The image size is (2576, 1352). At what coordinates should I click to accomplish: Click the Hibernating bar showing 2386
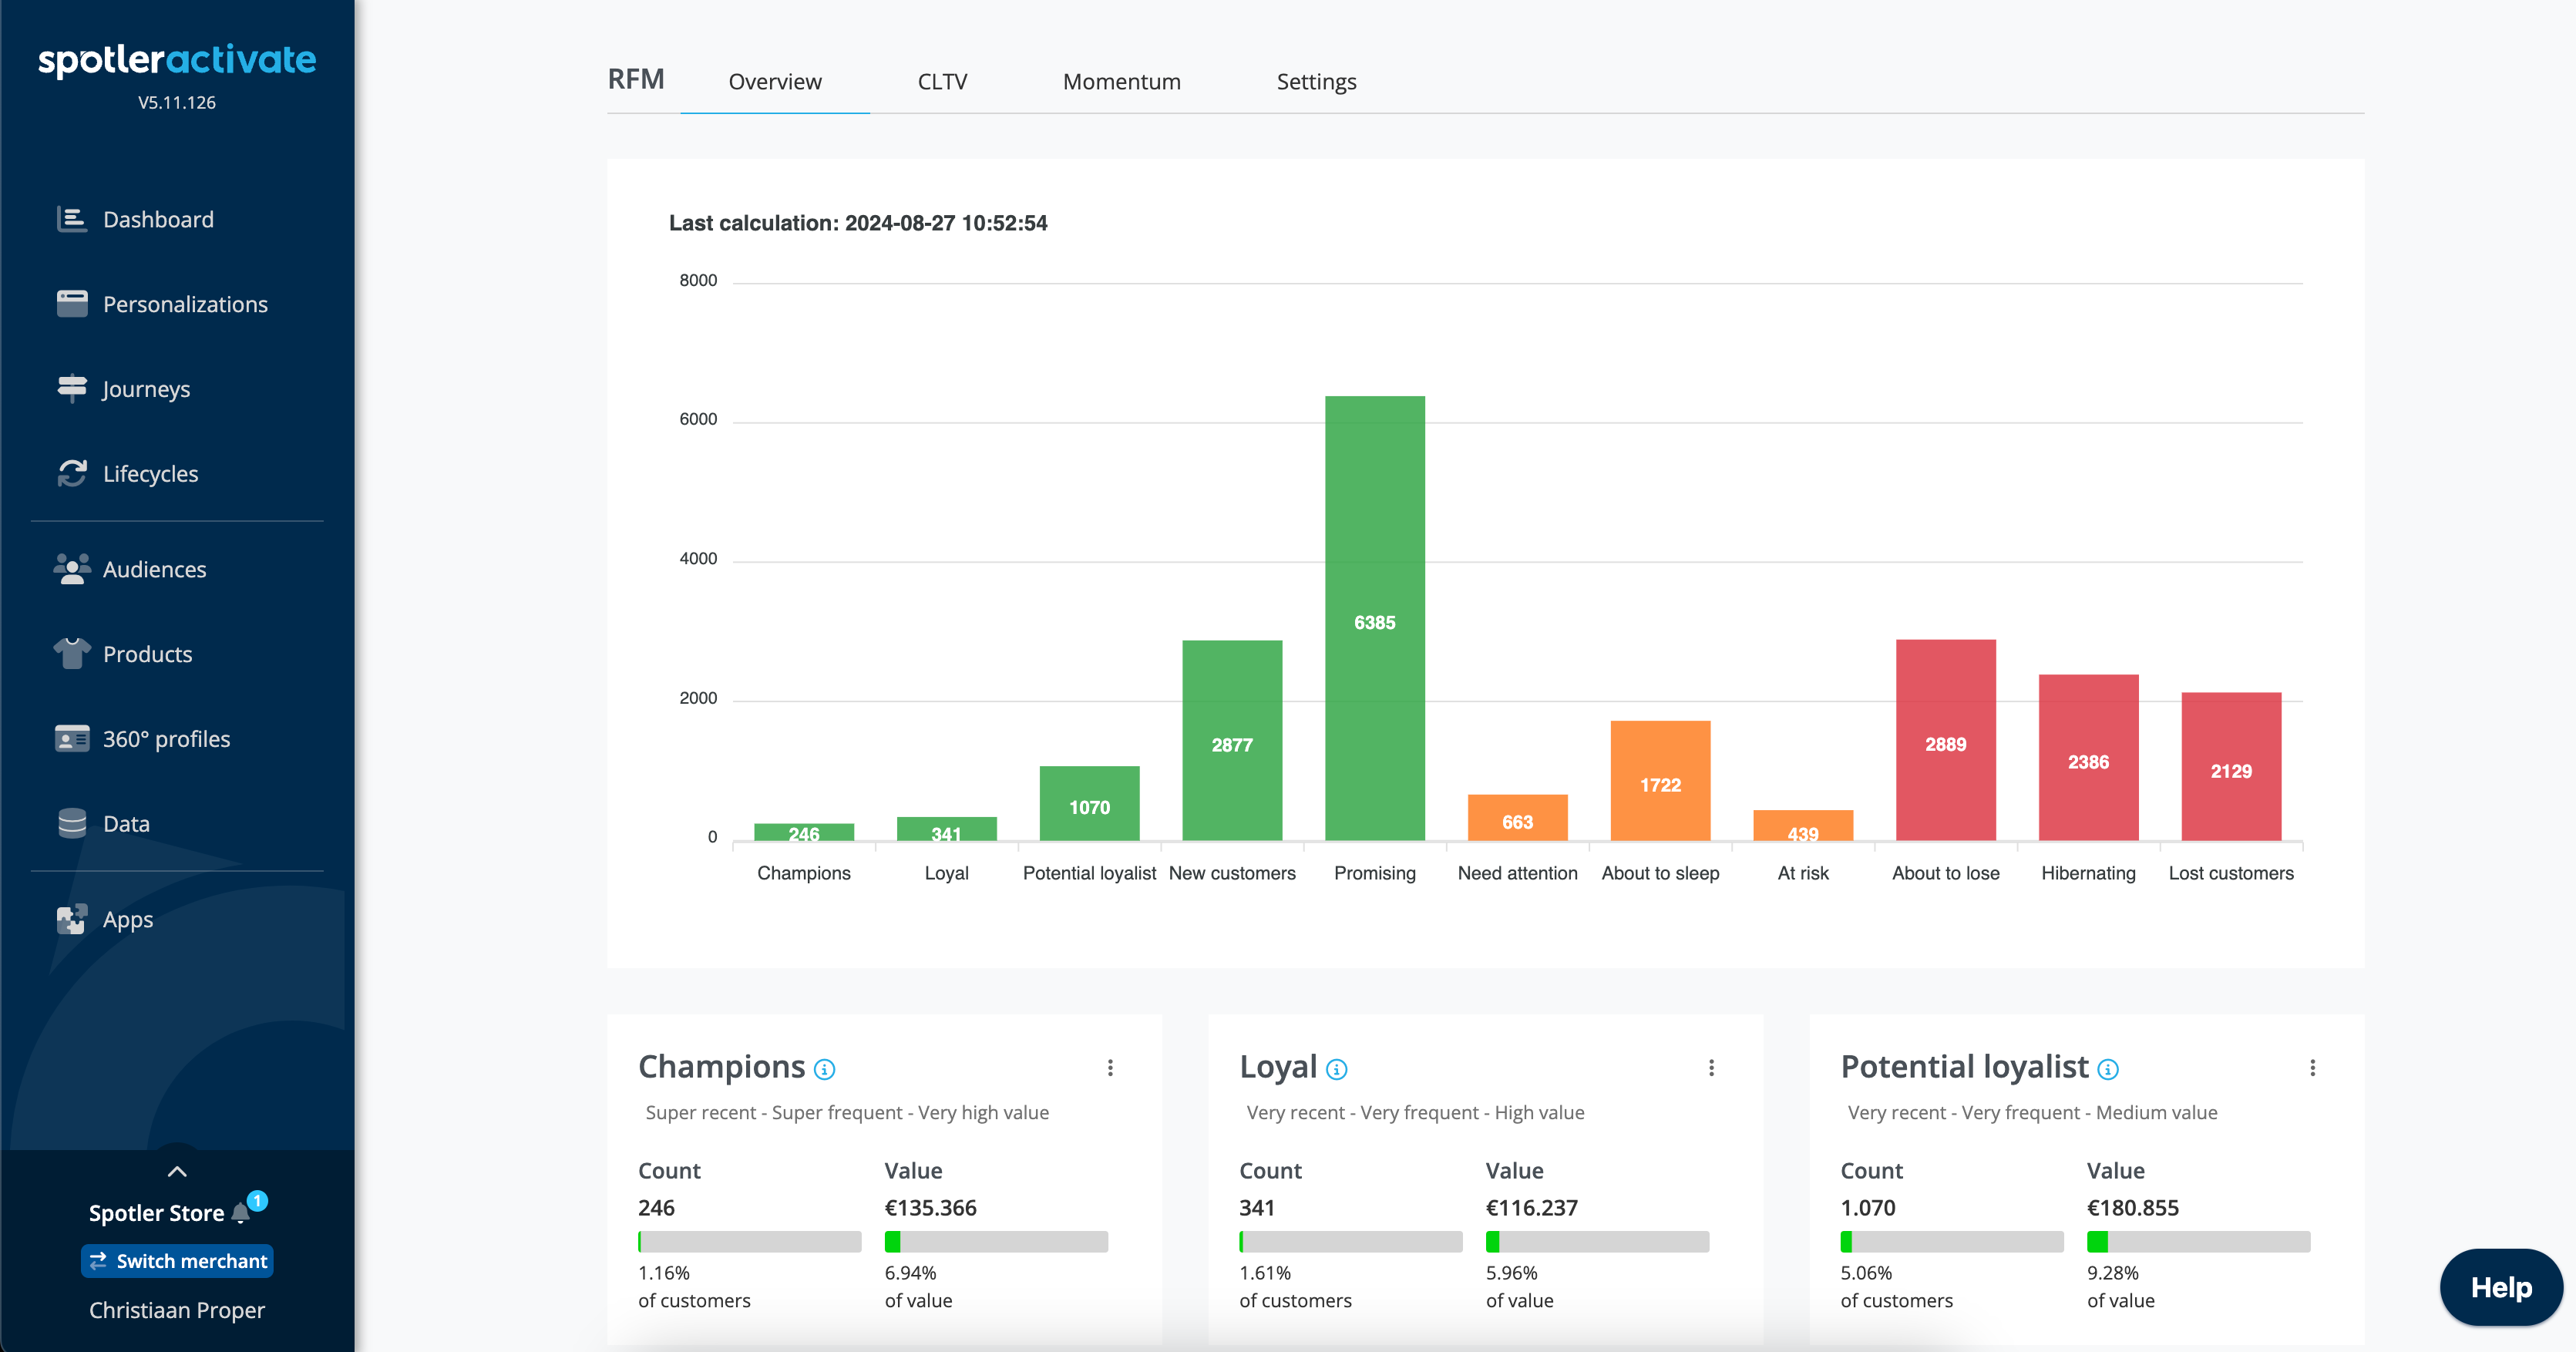(x=2088, y=758)
